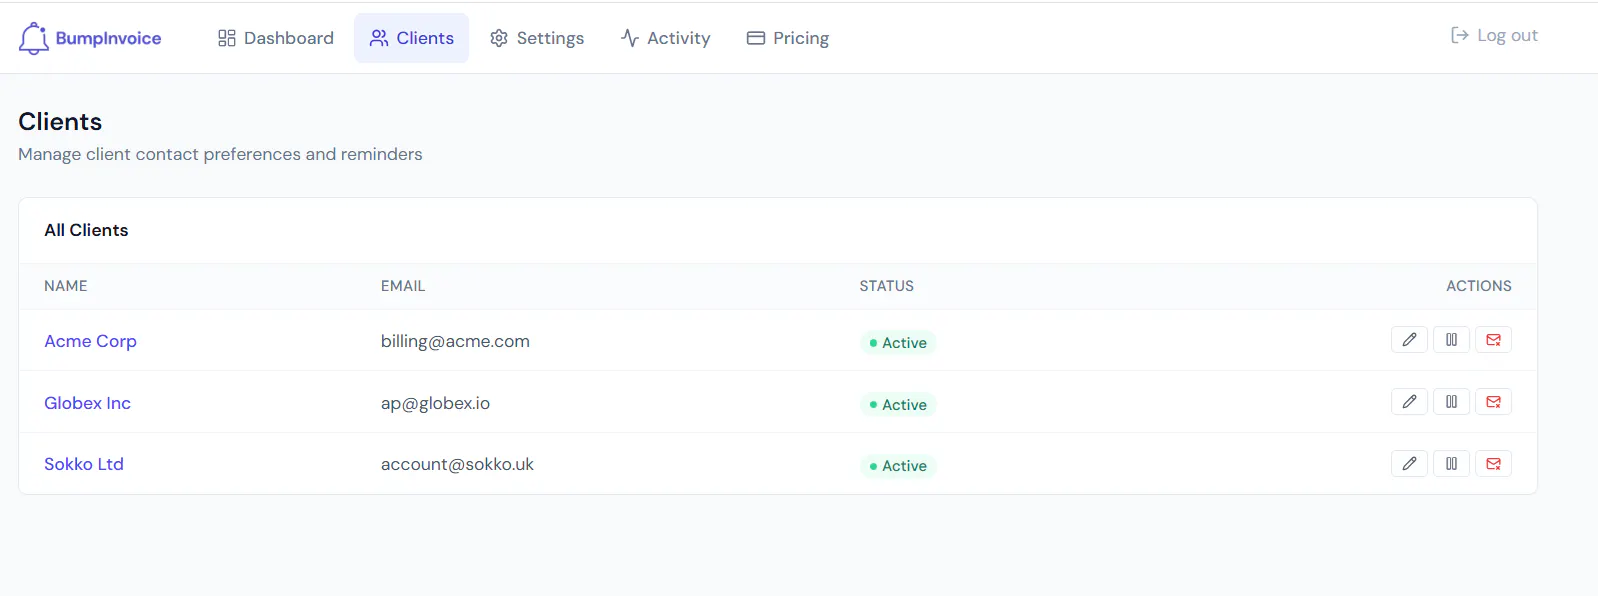Click the ACTIONS column header
This screenshot has width=1598, height=596.
1479,286
